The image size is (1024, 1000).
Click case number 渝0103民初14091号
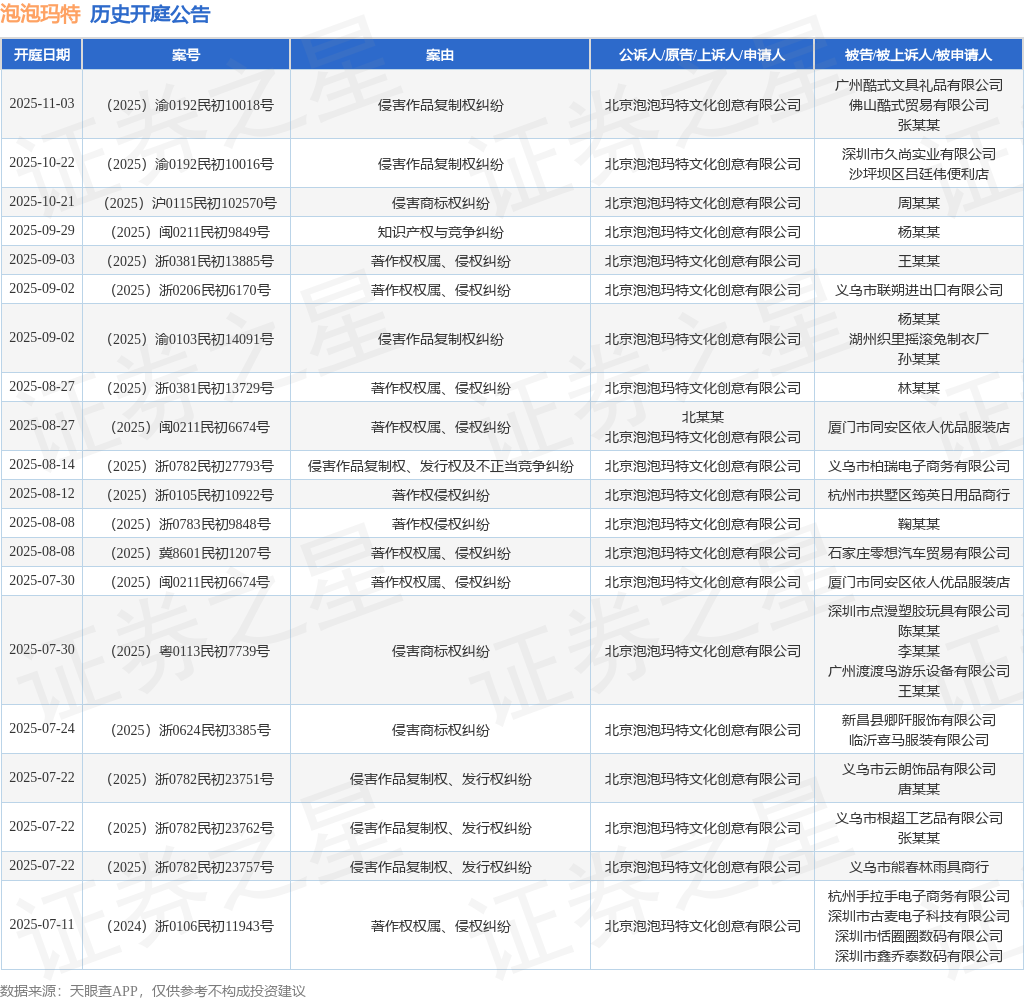tap(190, 339)
